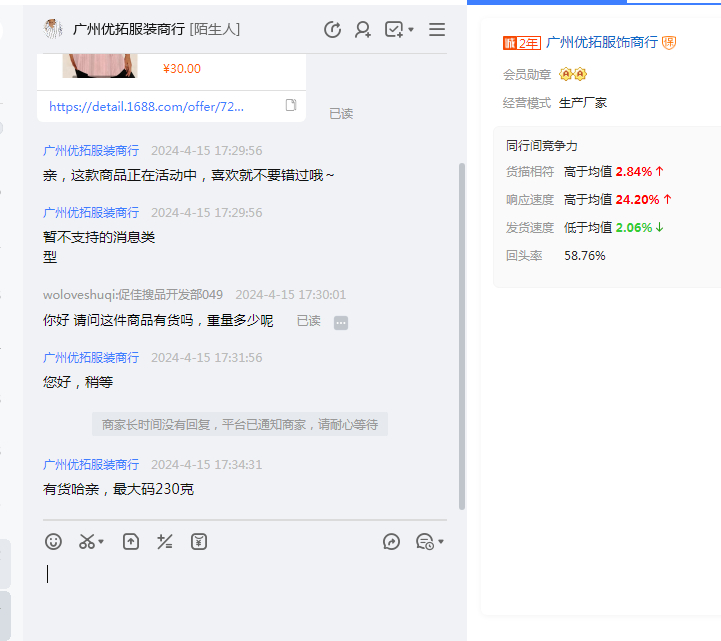
Task: Click the message '您好，稍等'
Action: click(78, 382)
